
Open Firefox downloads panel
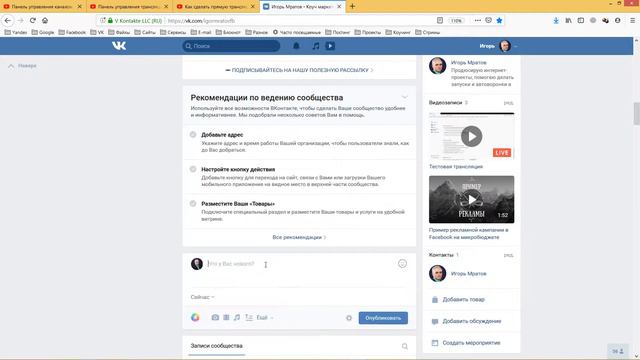[x=556, y=20]
